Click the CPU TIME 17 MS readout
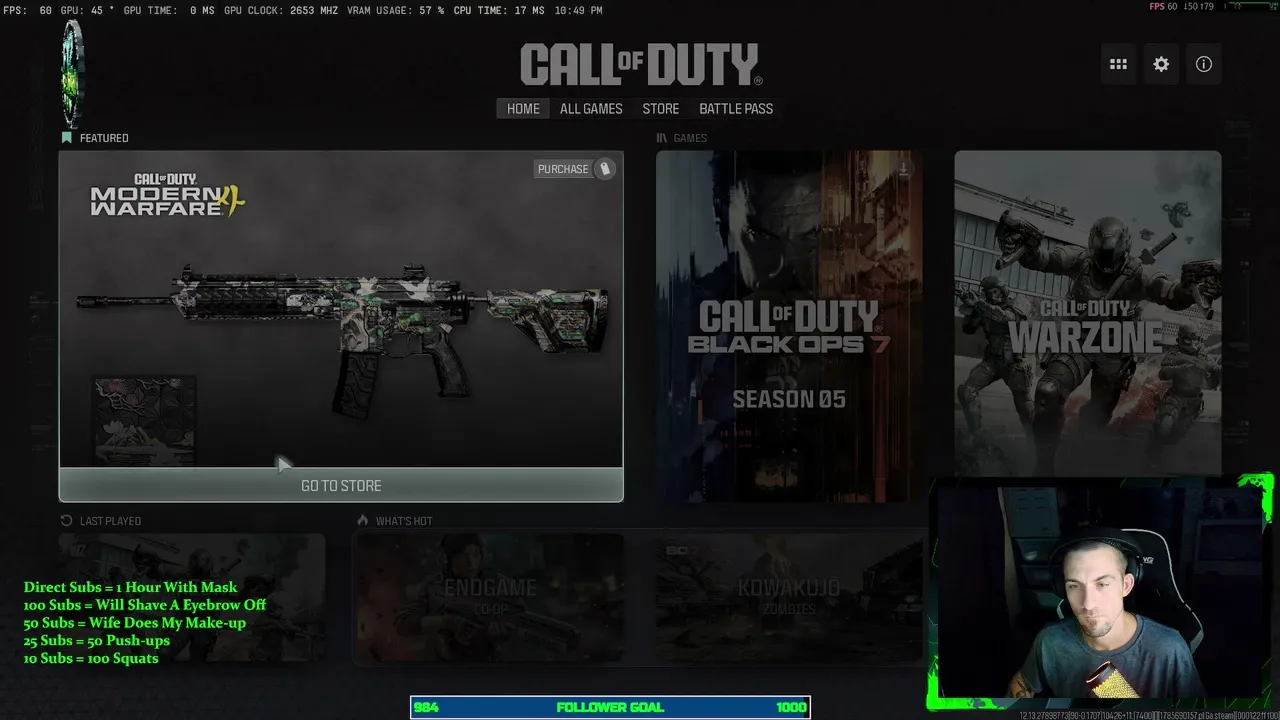 [x=499, y=10]
